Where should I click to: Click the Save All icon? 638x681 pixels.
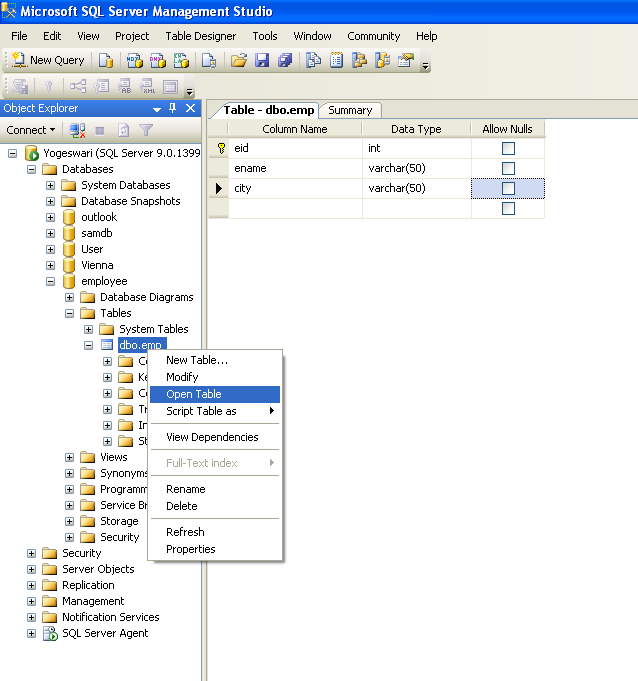285,60
